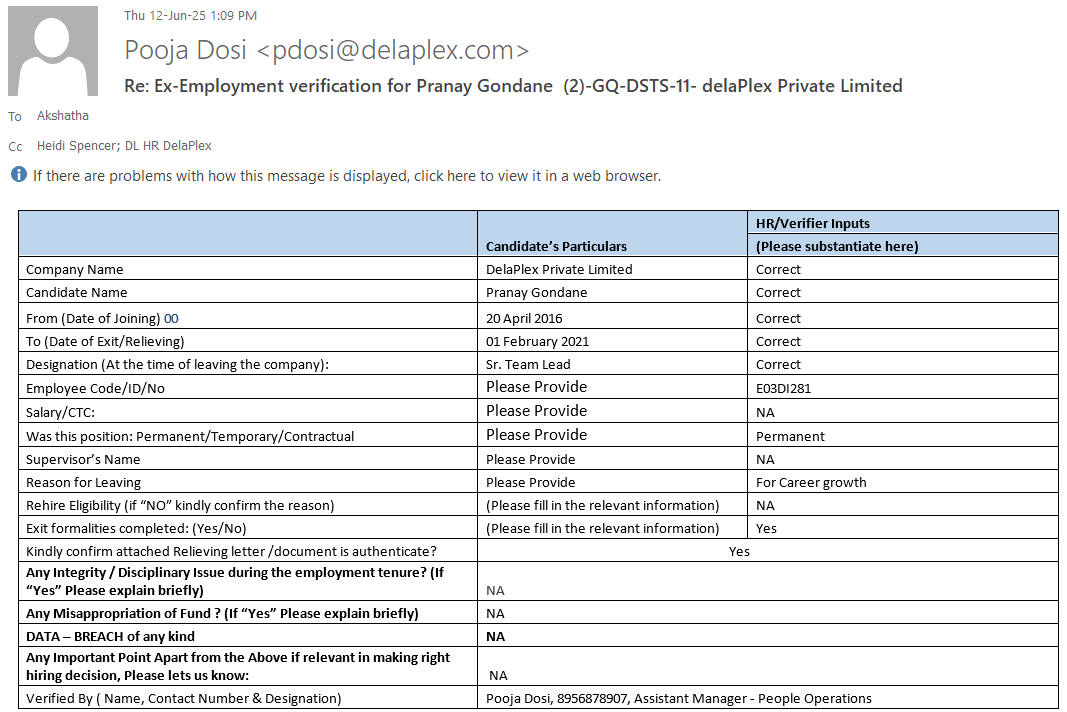
Task: Click the 01 February 2021 cell
Action: point(538,342)
